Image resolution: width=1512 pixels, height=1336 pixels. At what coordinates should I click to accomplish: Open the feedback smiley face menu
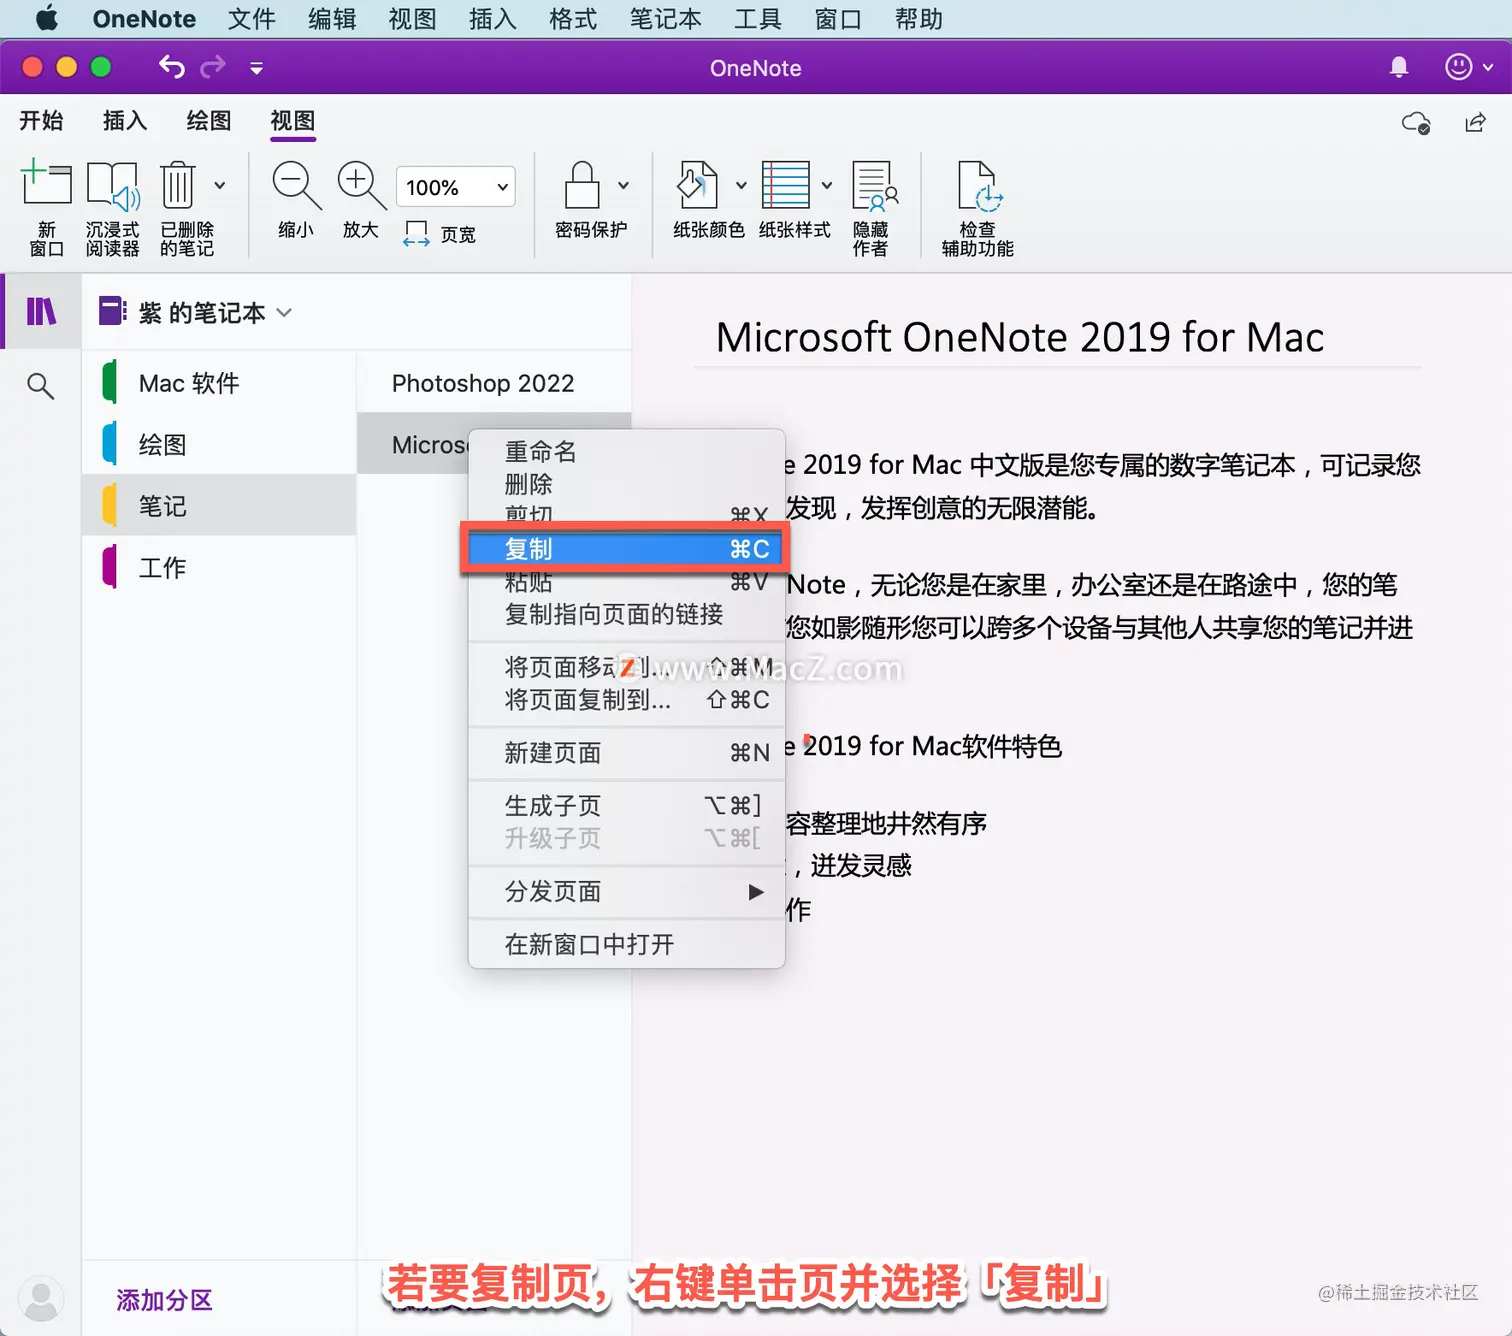click(1459, 67)
